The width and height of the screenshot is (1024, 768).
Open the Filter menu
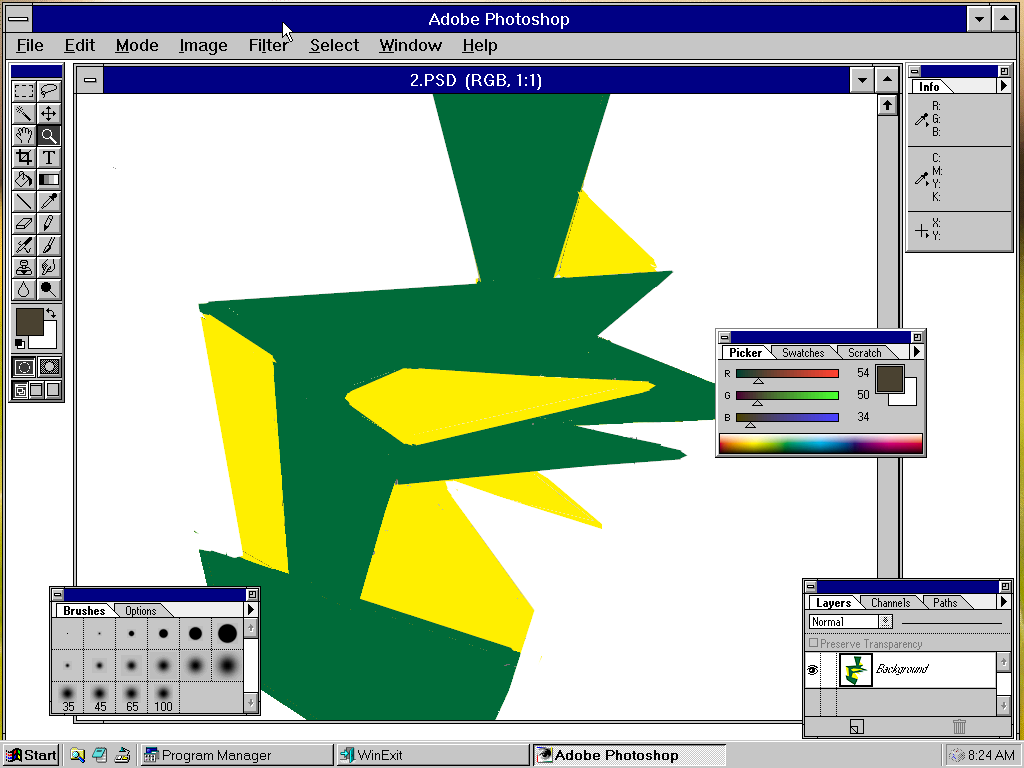point(268,45)
